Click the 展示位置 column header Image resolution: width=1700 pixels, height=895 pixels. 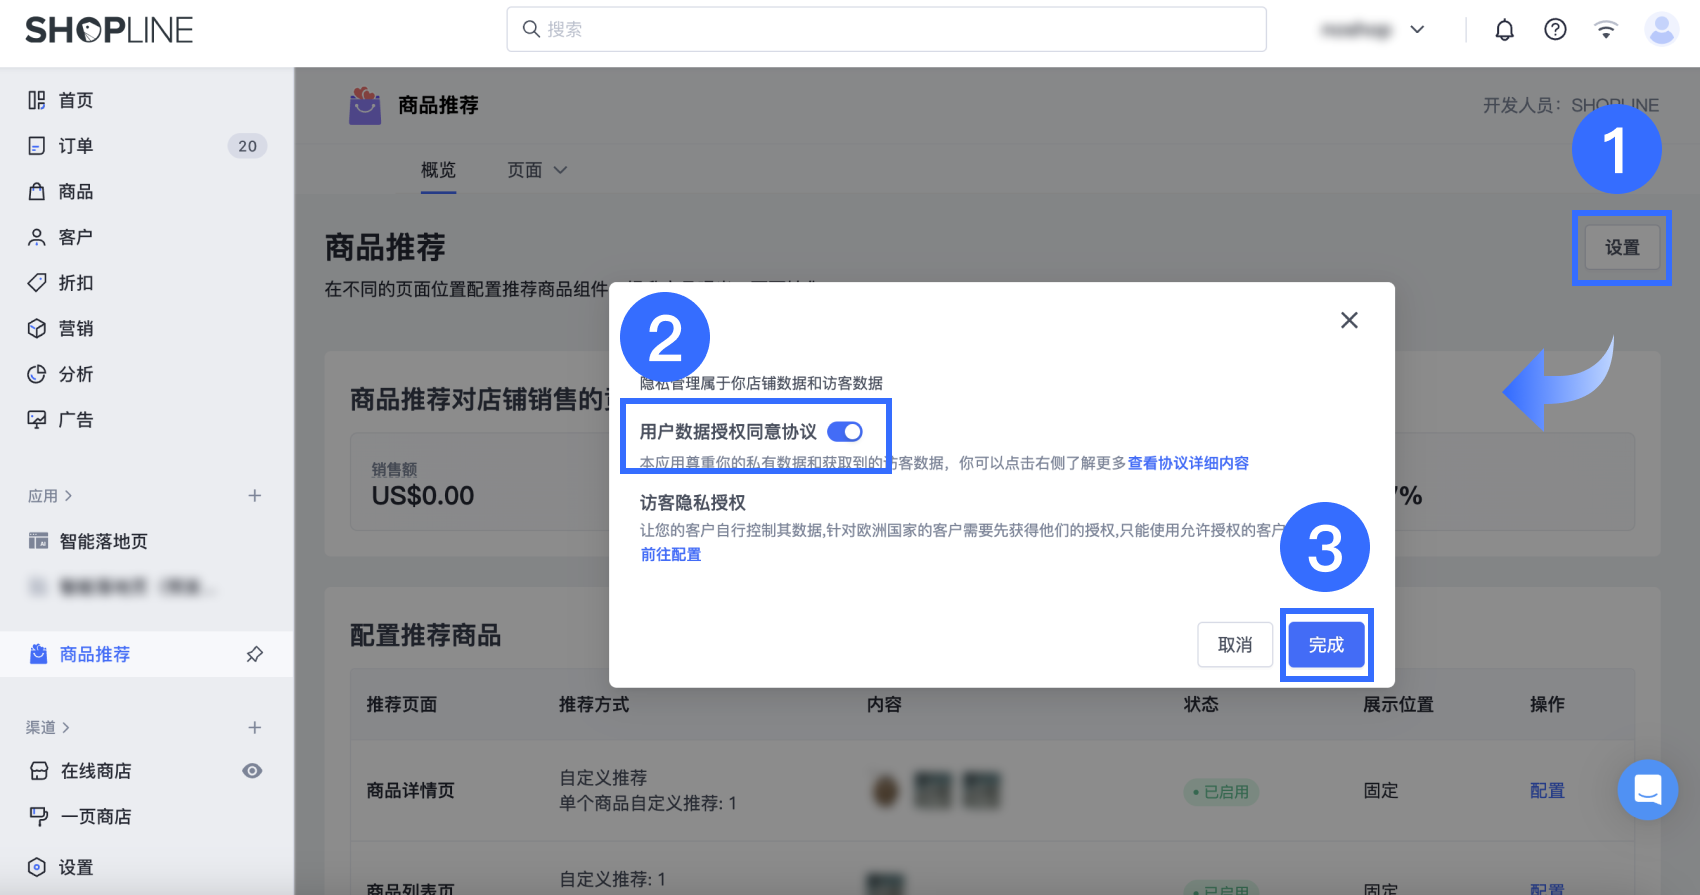click(x=1398, y=704)
